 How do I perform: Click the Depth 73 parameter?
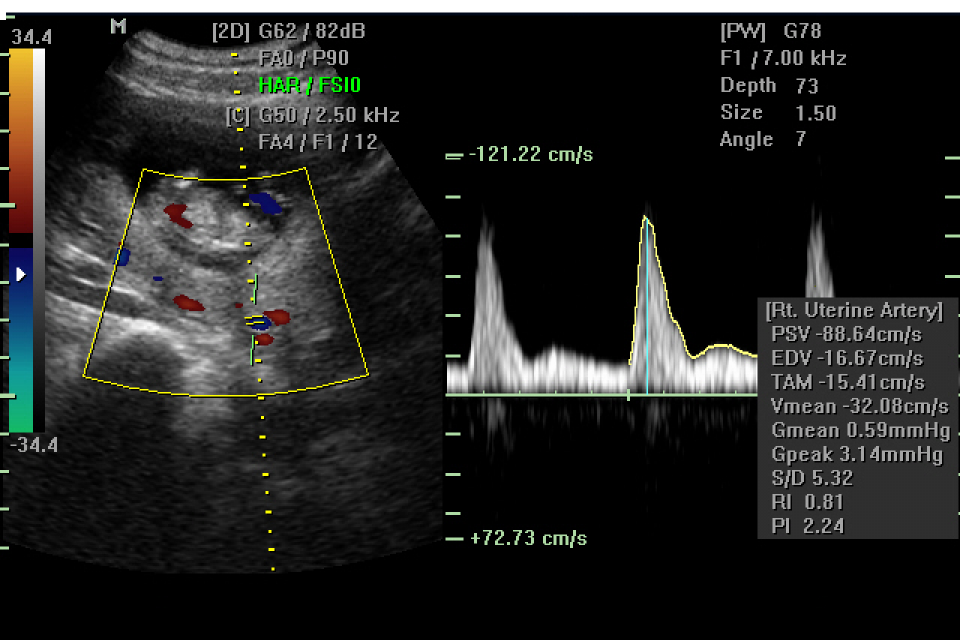tap(762, 85)
